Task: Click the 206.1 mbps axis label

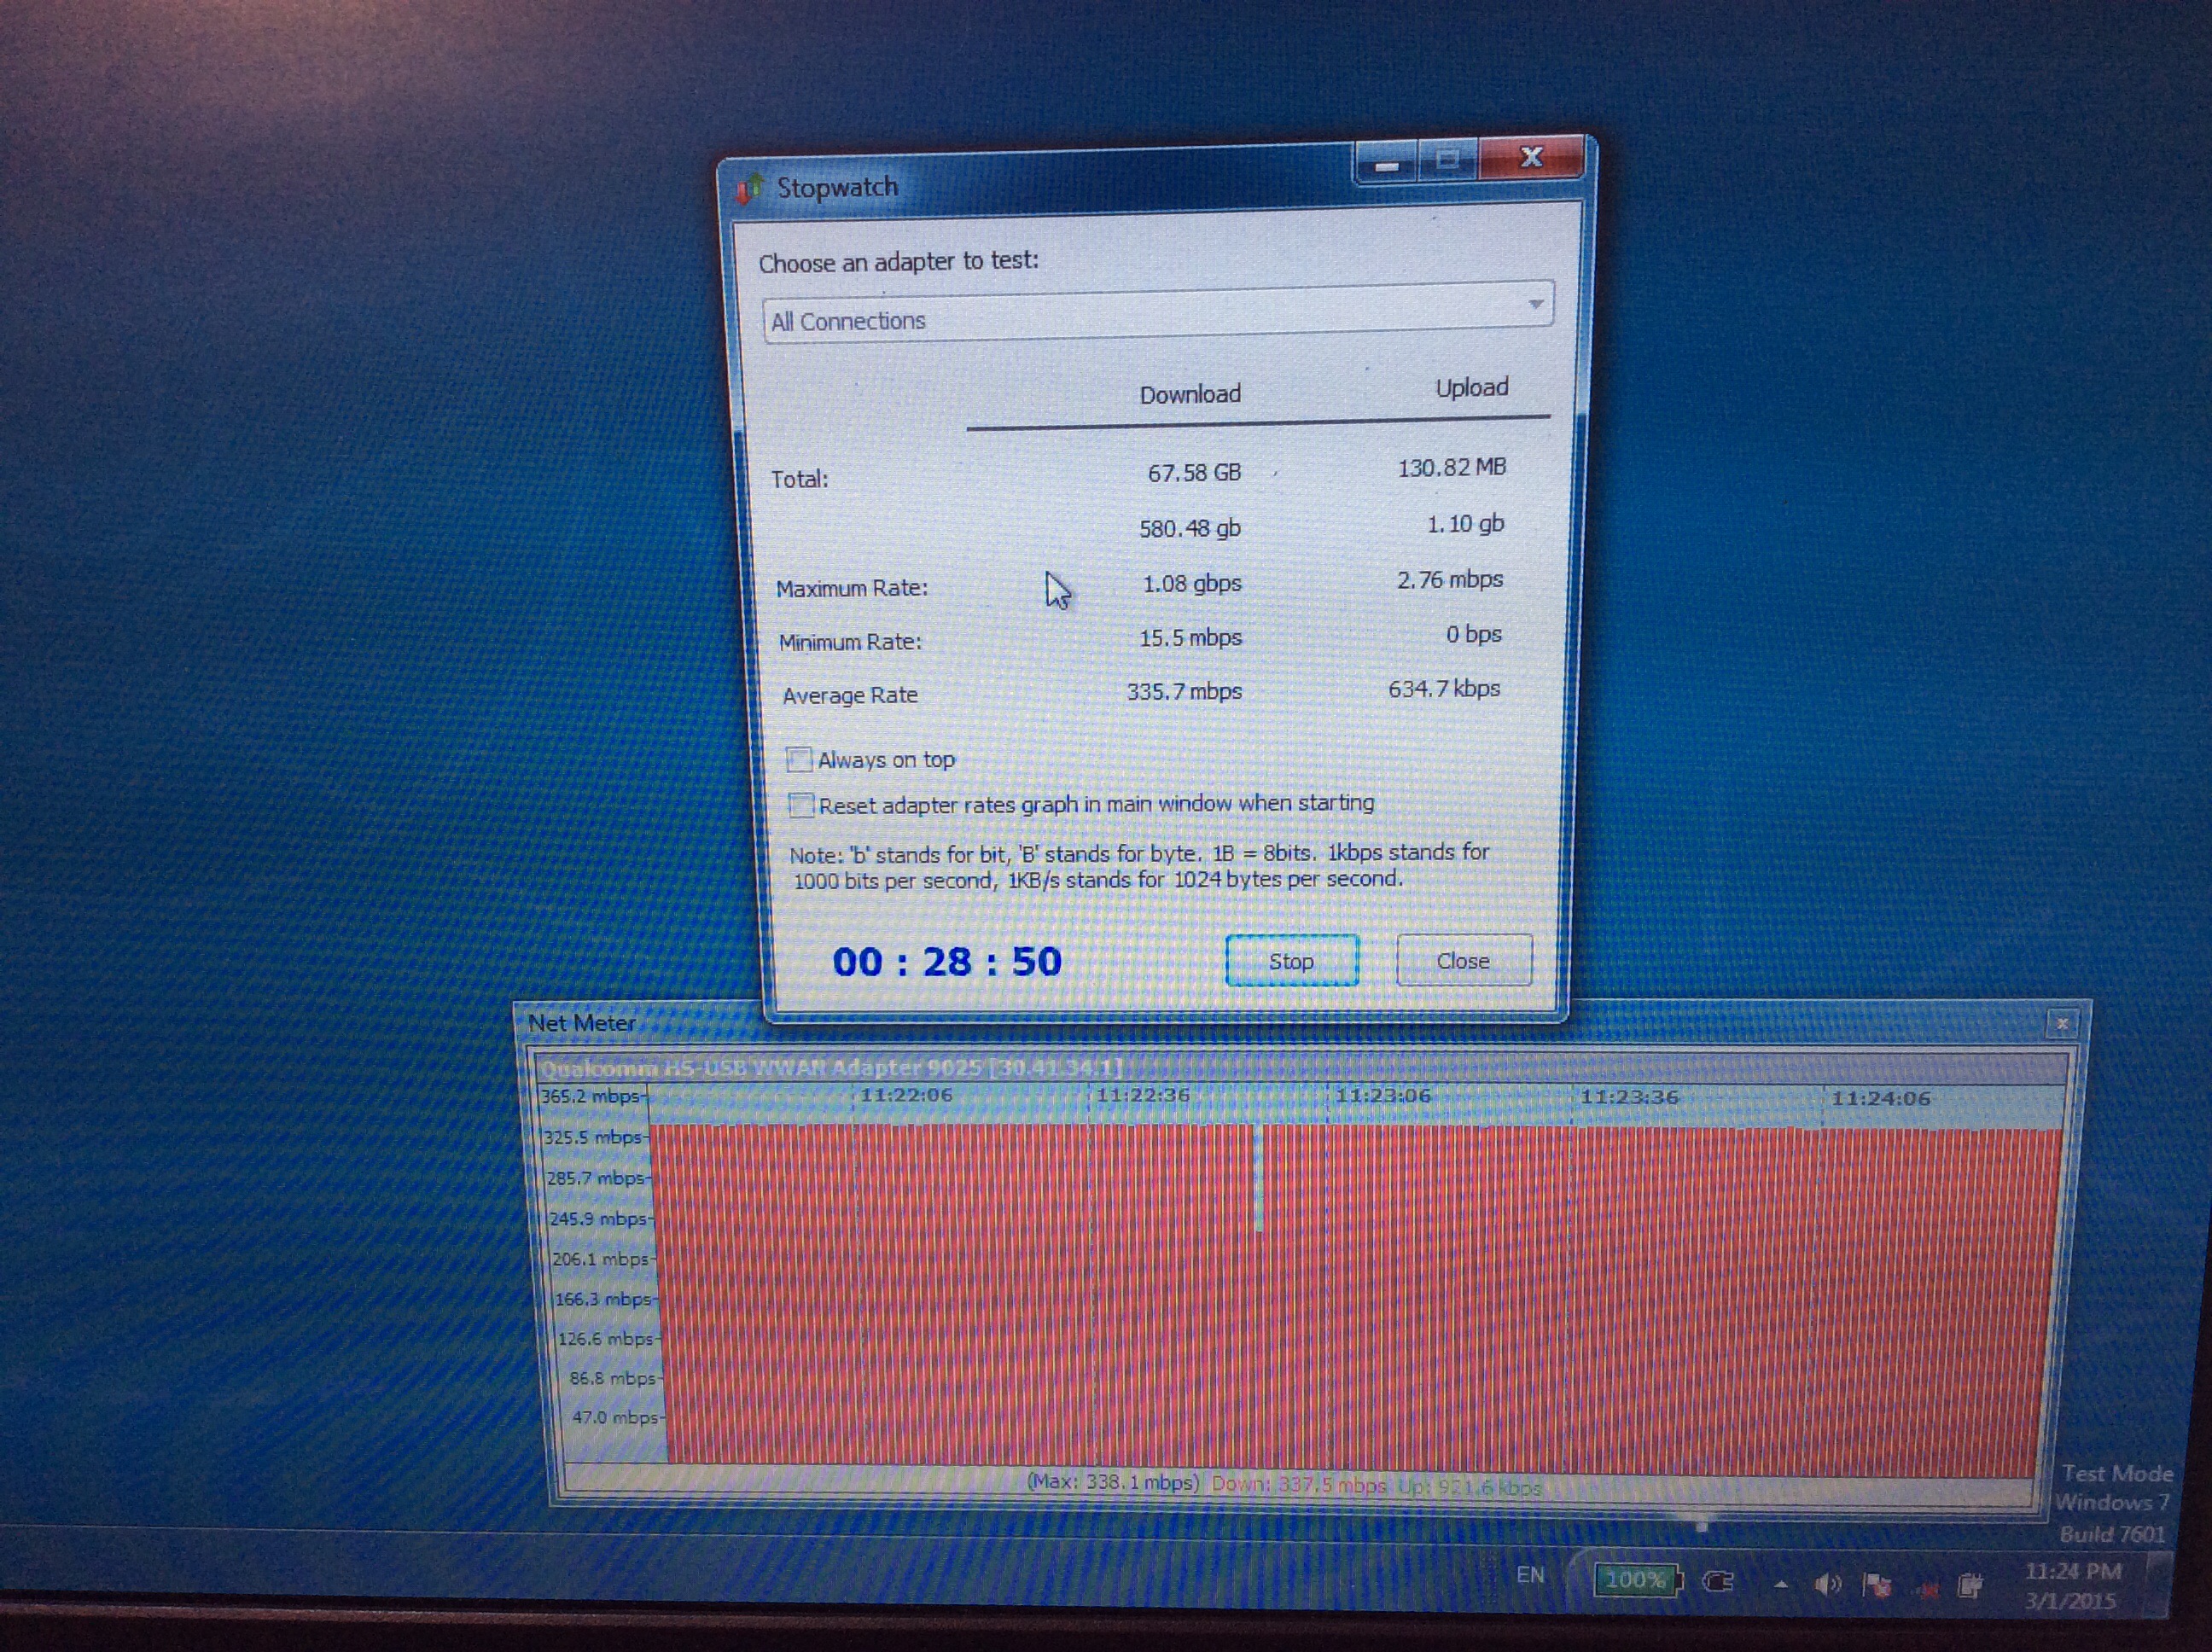Action: (601, 1259)
